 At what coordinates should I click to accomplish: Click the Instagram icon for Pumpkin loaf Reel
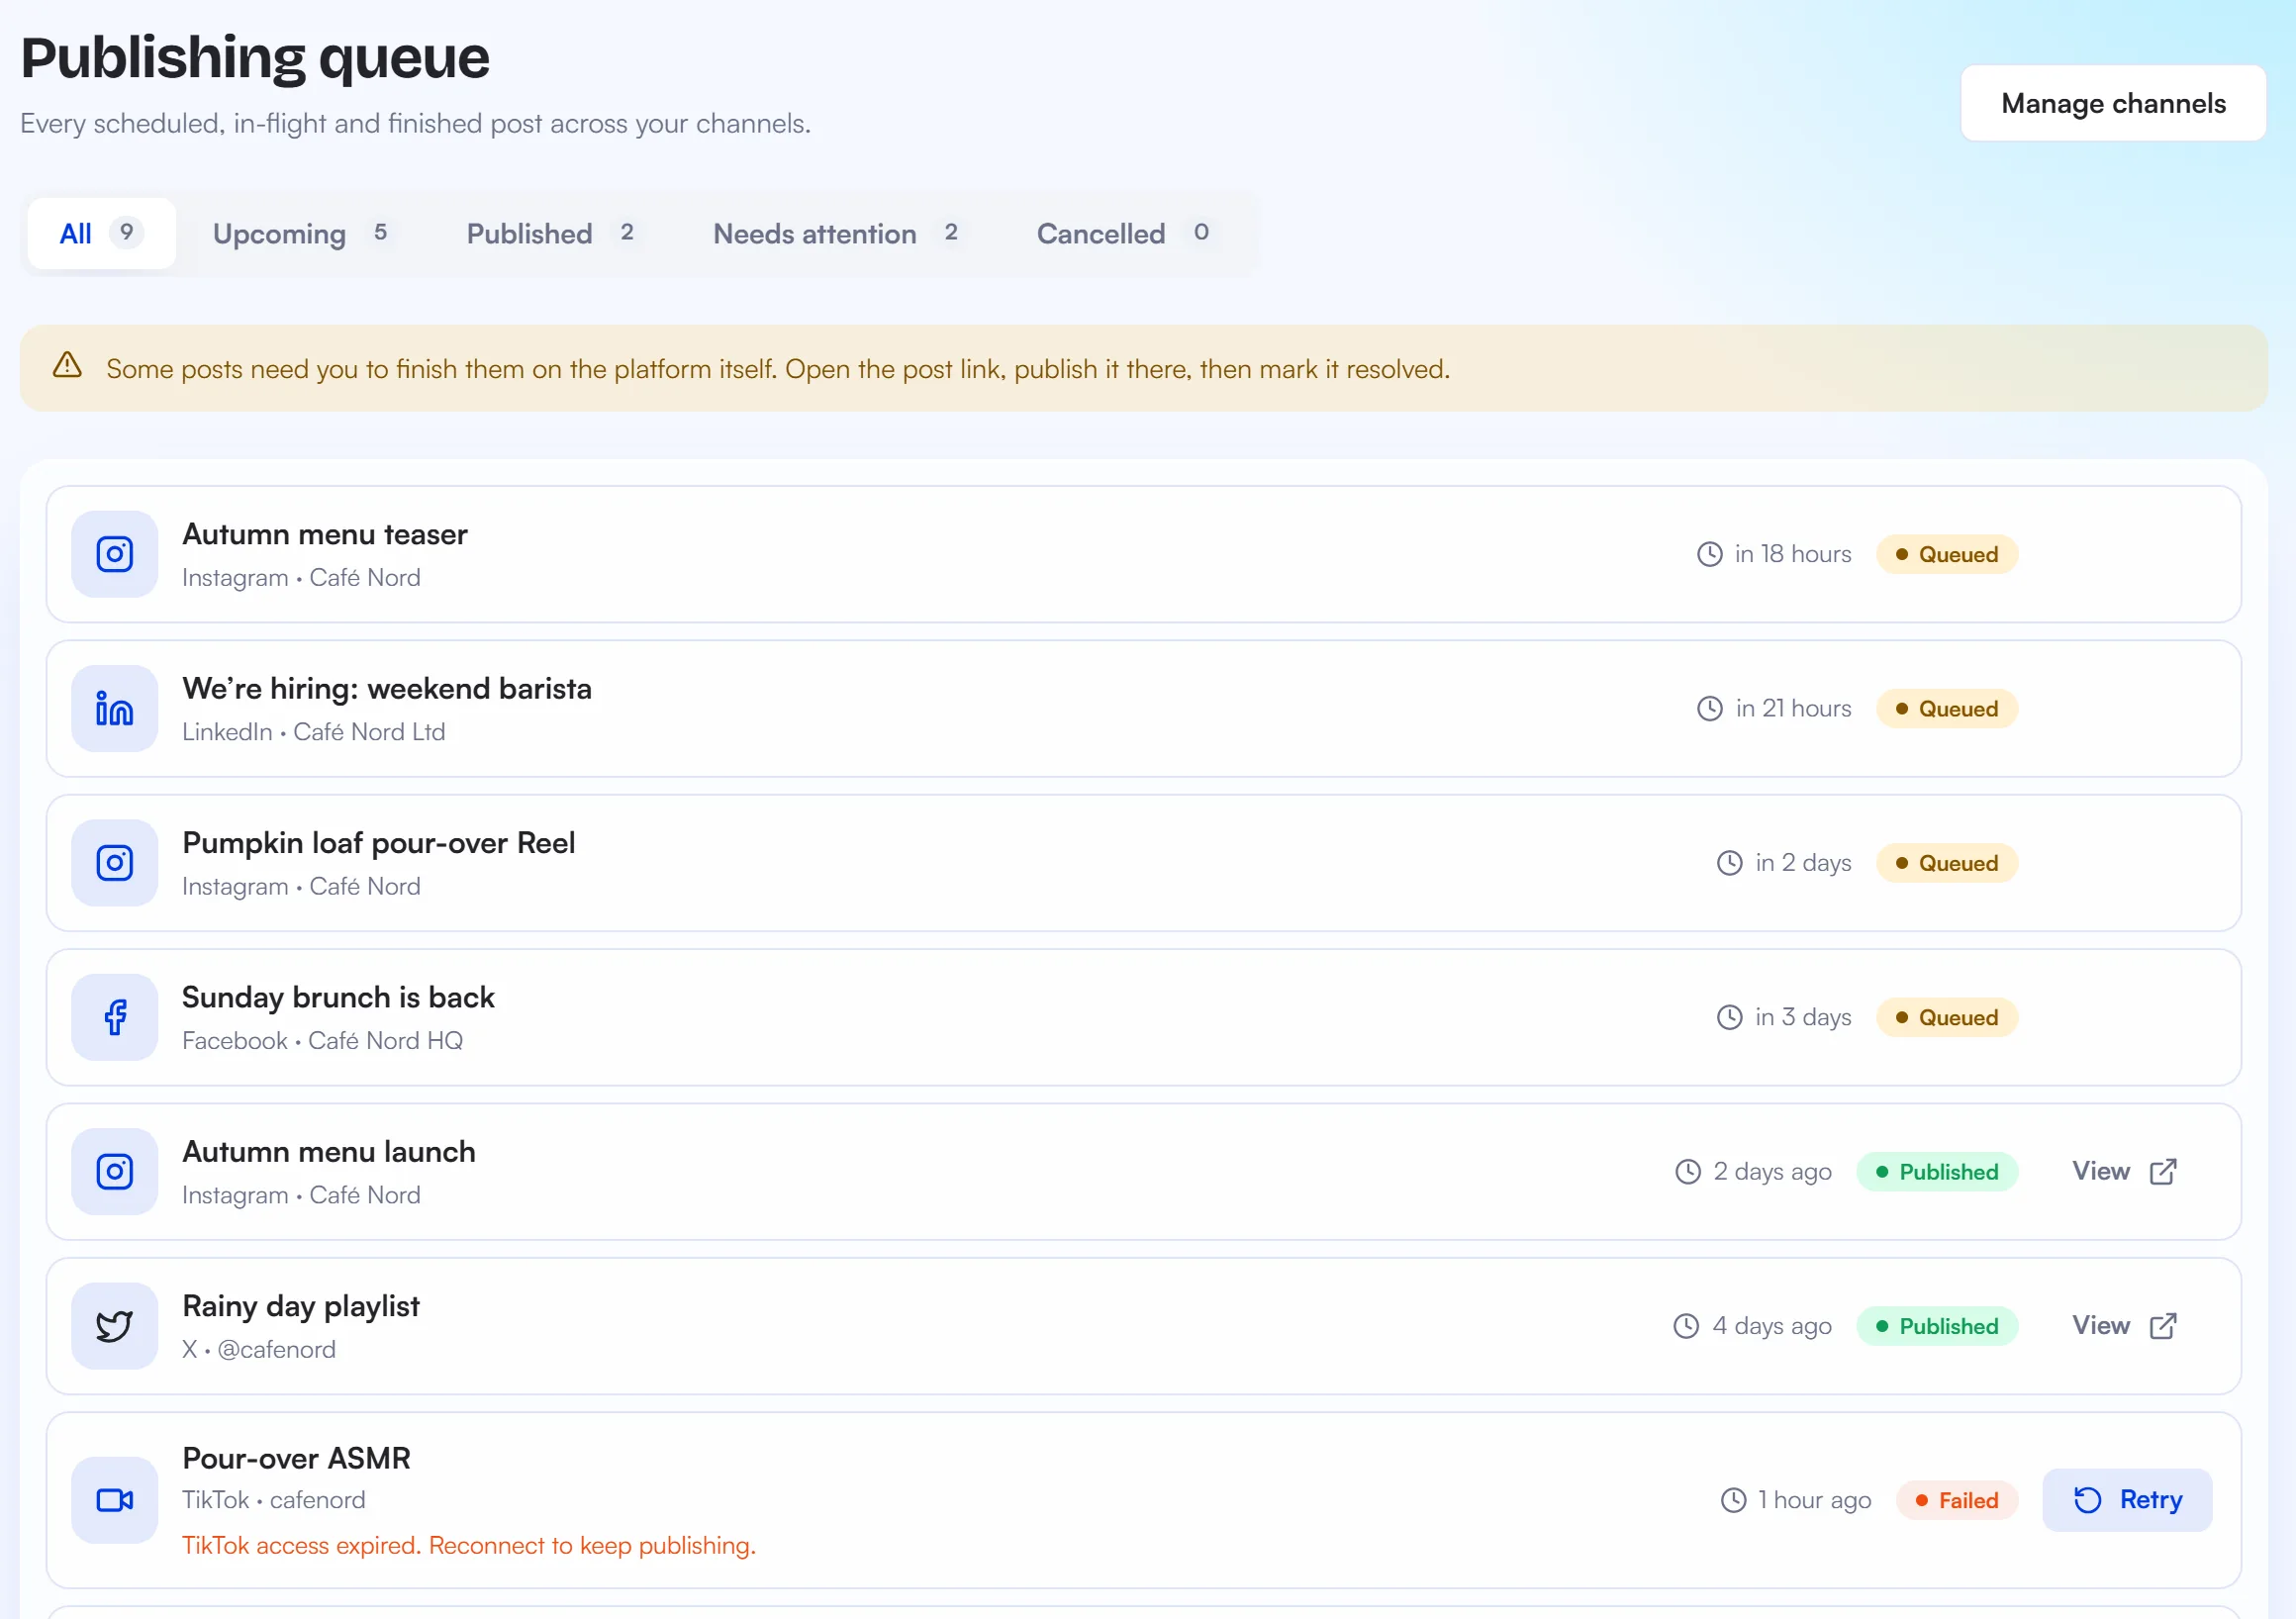point(115,863)
